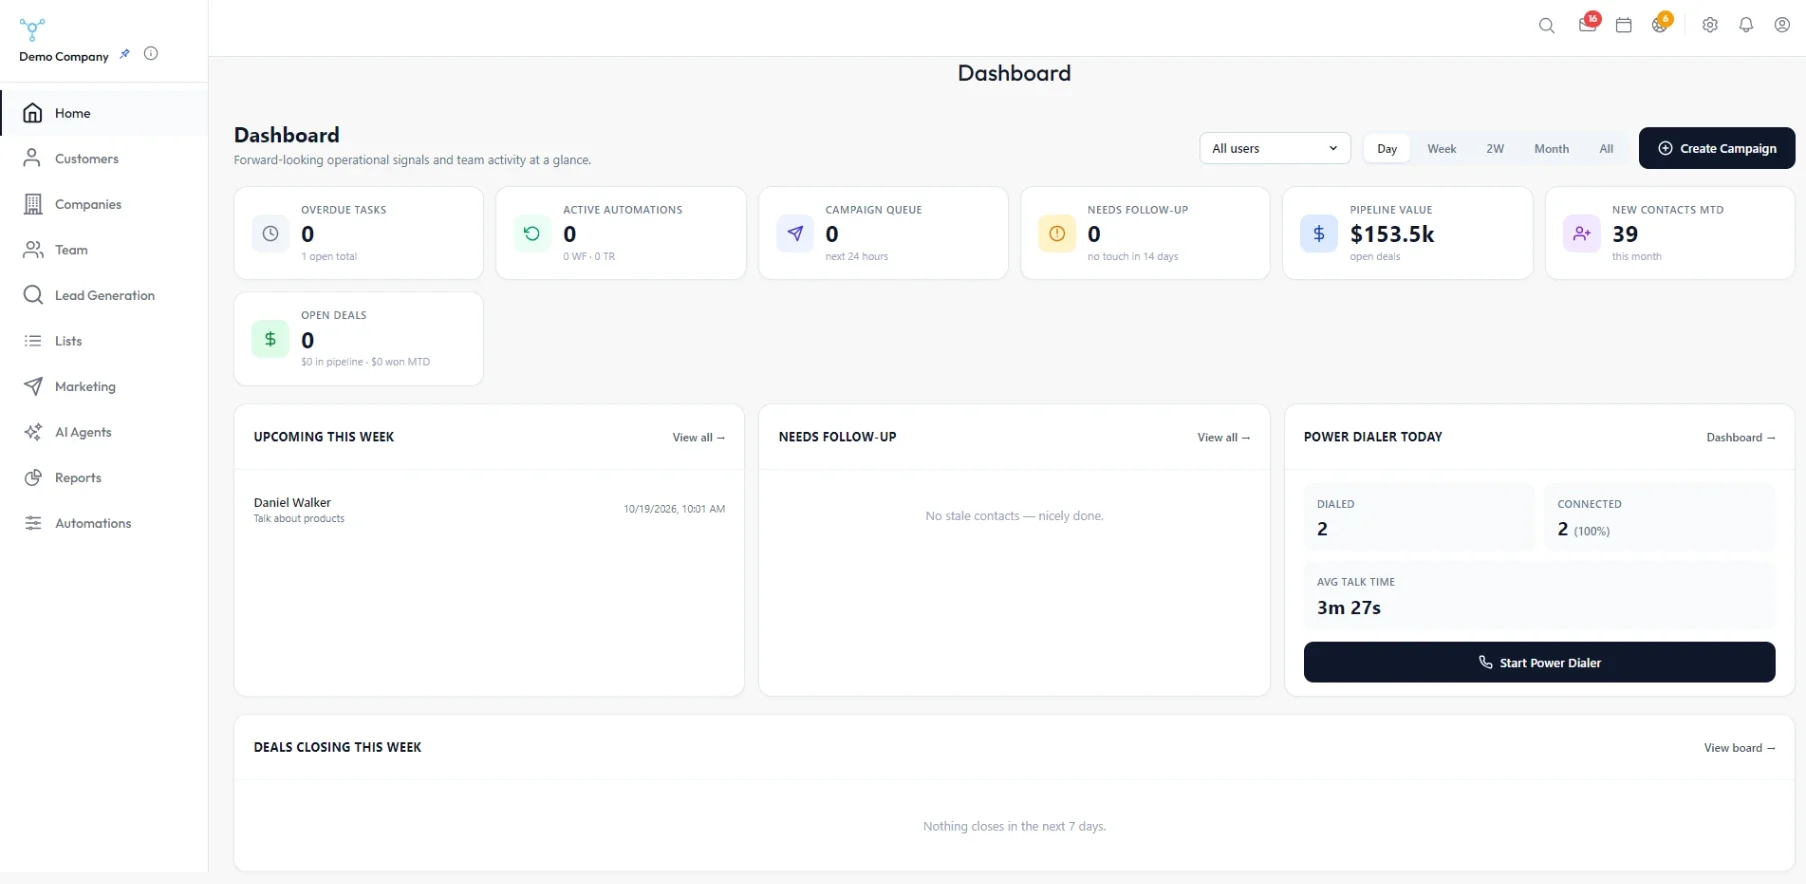The width and height of the screenshot is (1806, 884).
Task: Switch time range to Week
Action: [1441, 149]
